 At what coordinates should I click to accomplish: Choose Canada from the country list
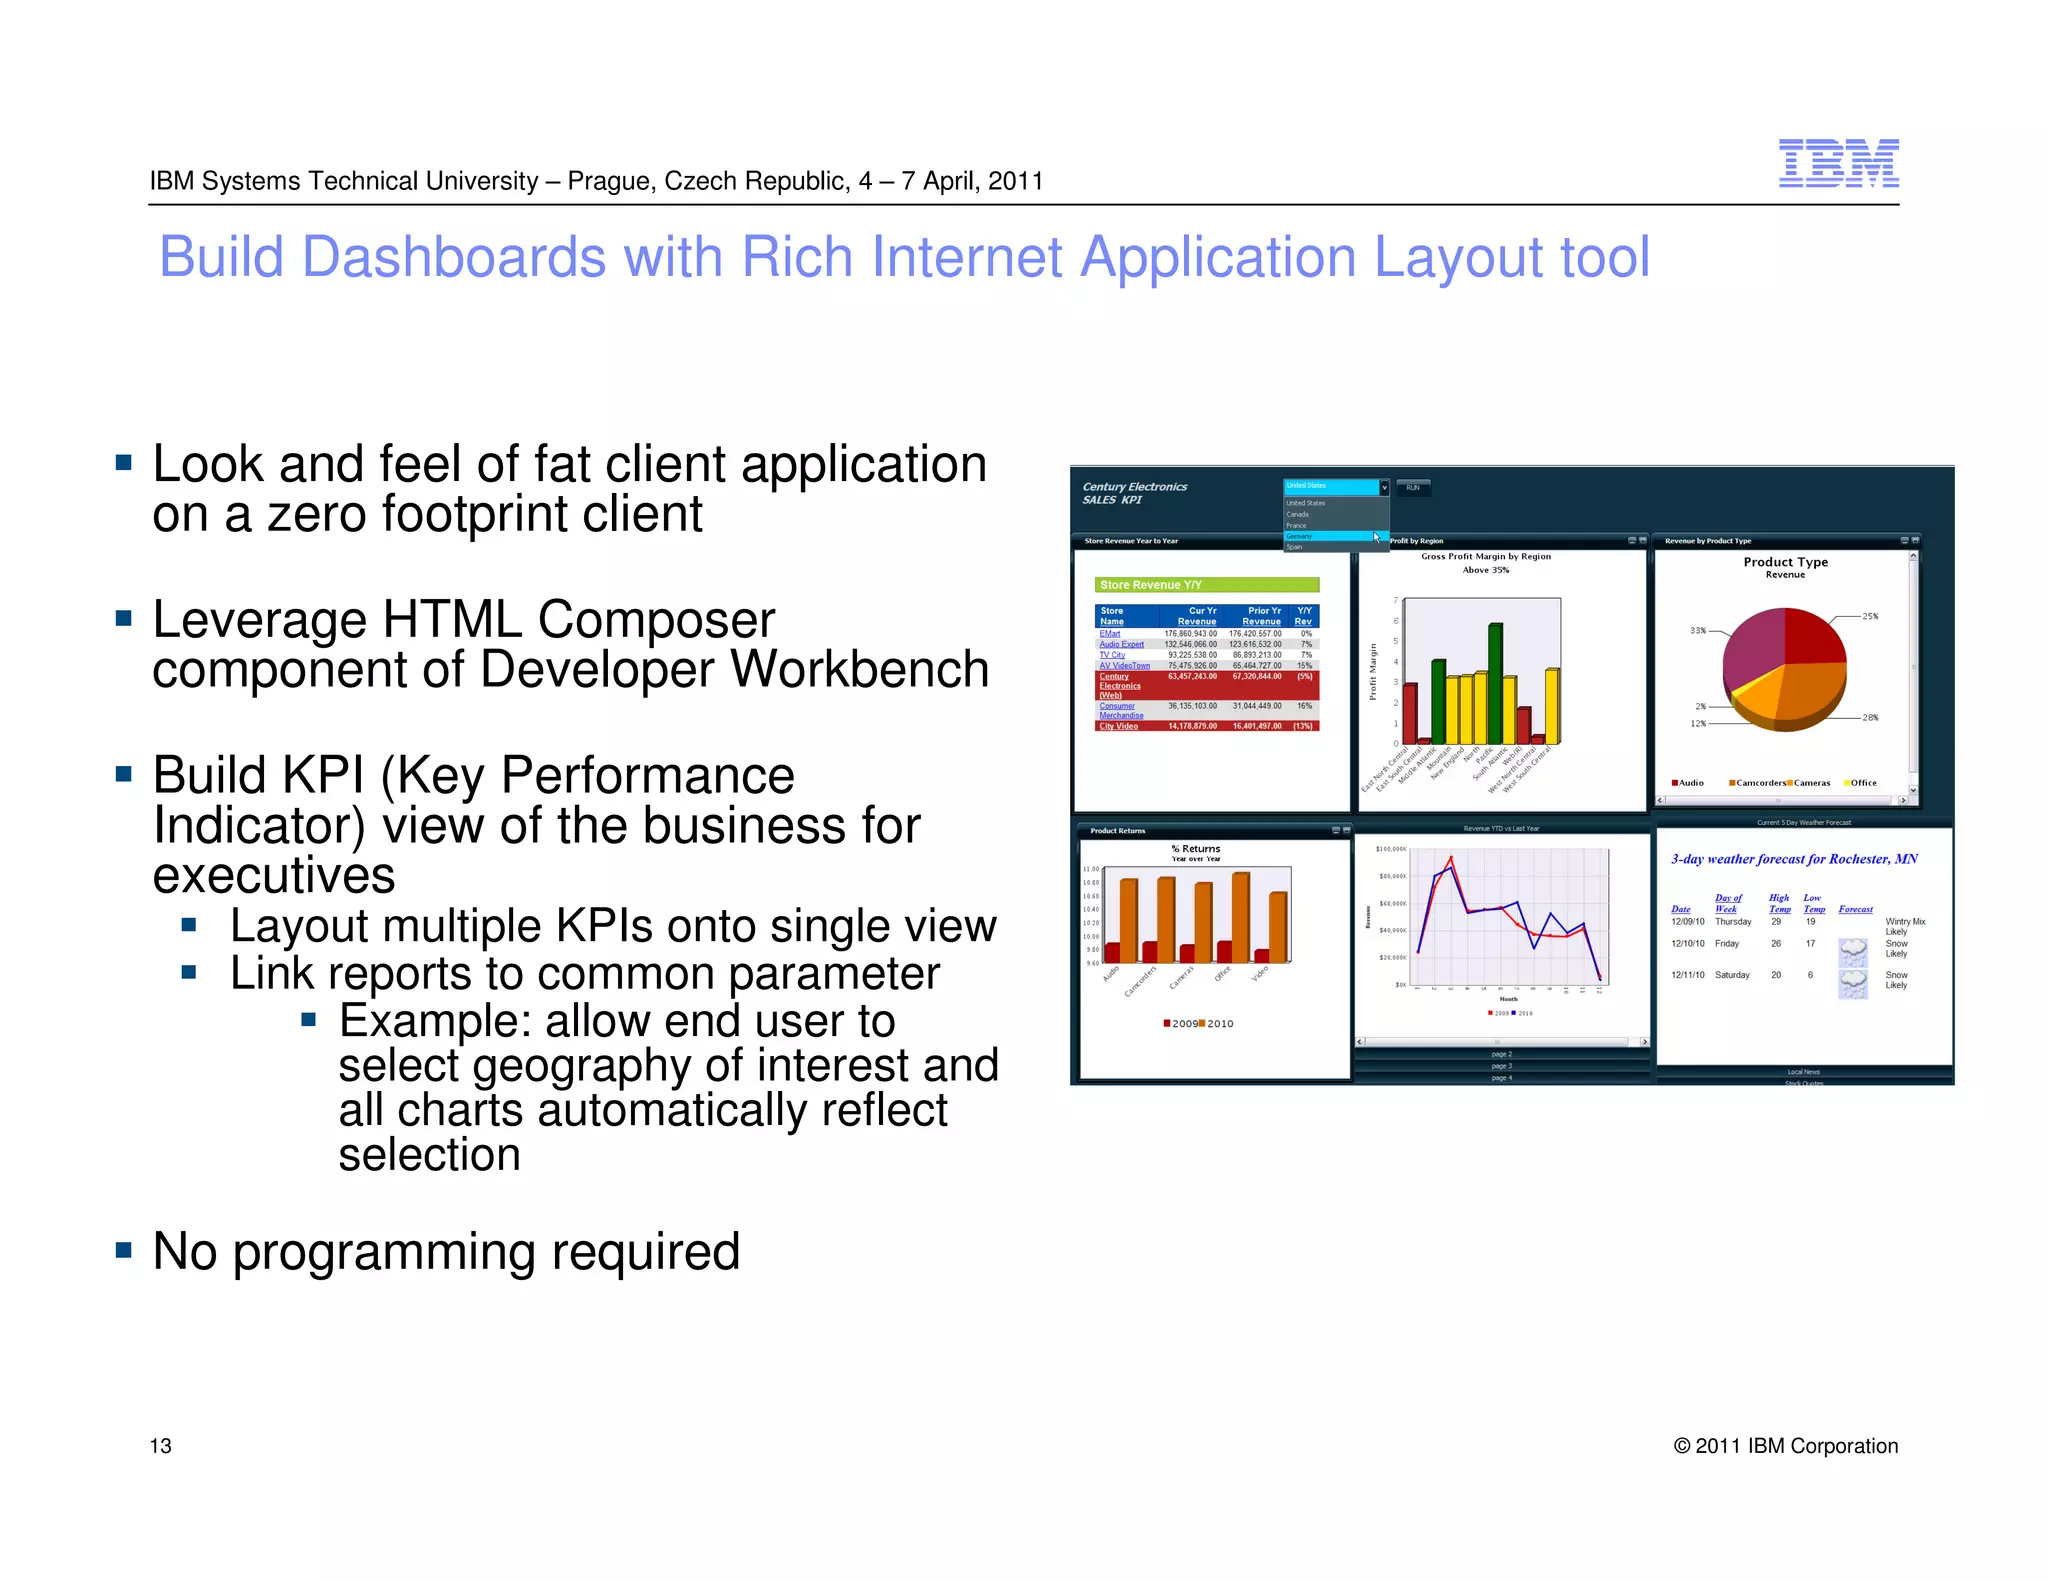tap(1298, 514)
